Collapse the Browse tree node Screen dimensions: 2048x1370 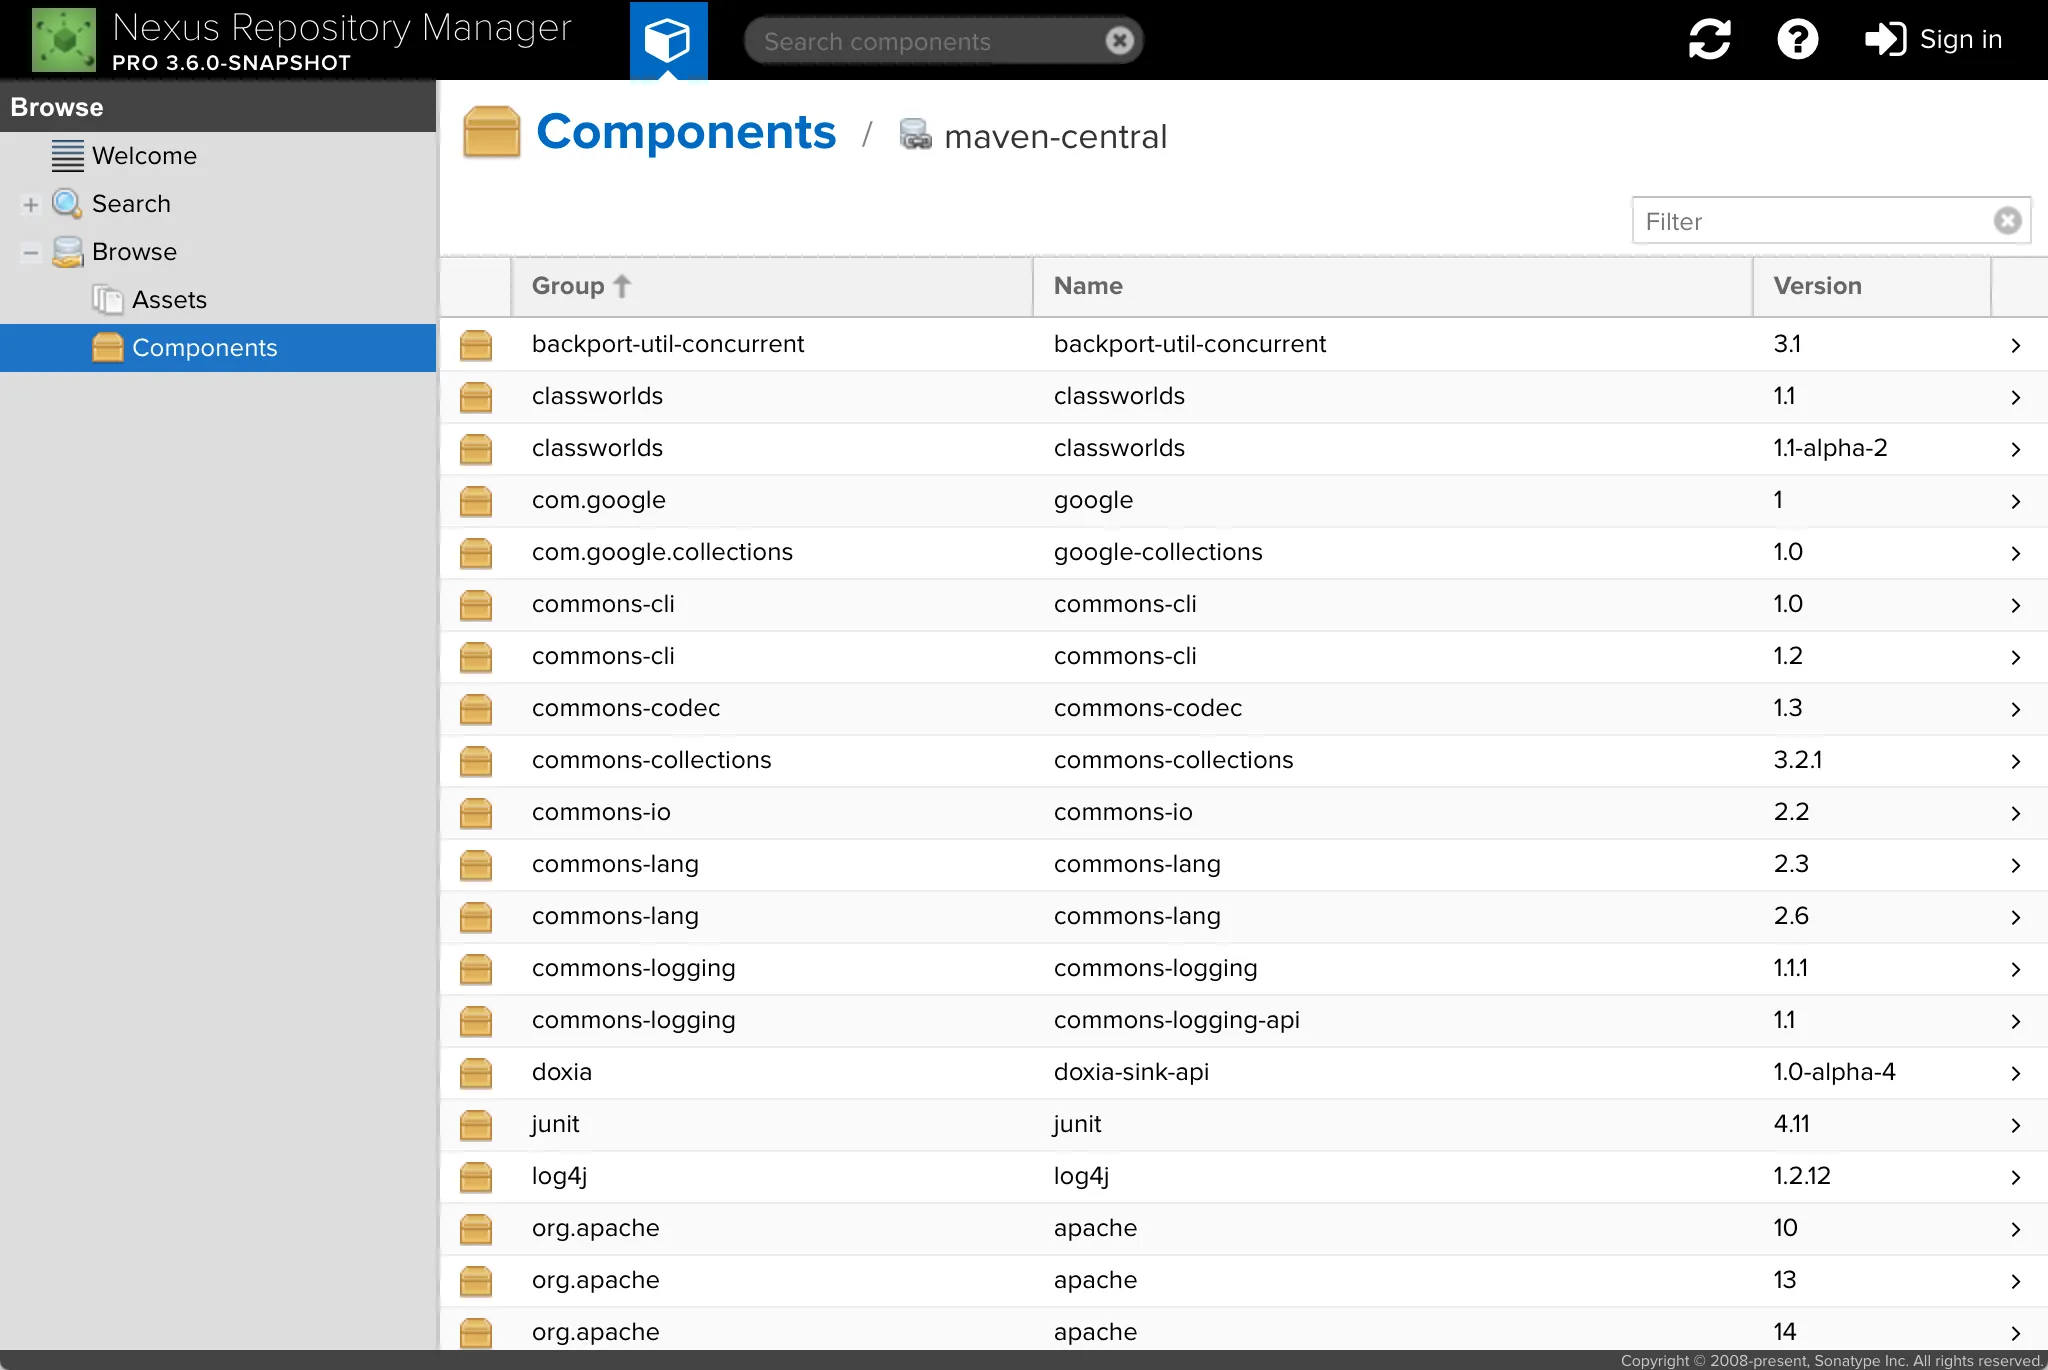[30, 253]
